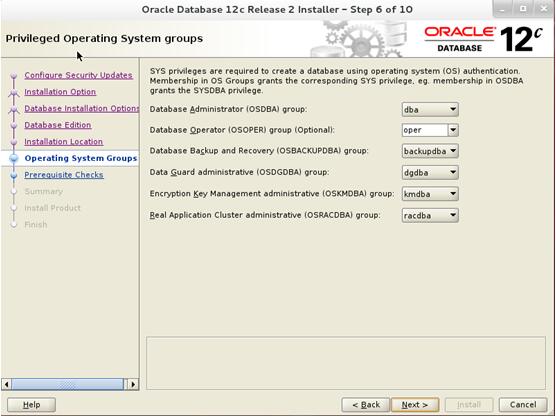Select the Operating System Groups step
556x416 pixels.
pyautogui.click(x=81, y=158)
